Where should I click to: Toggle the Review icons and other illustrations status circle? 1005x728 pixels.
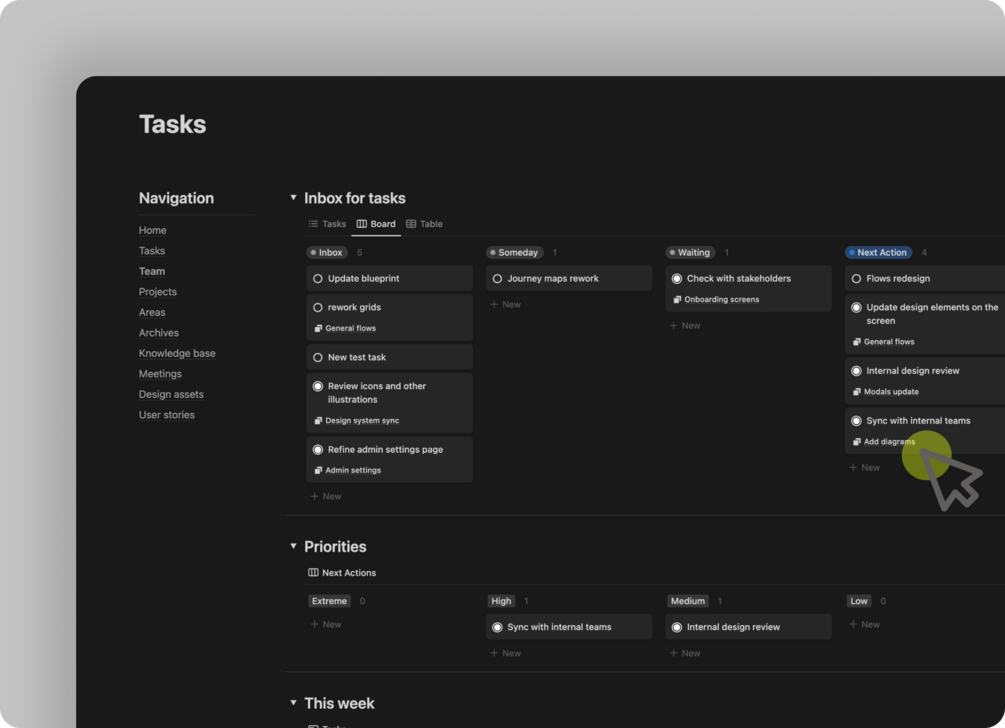click(x=318, y=386)
